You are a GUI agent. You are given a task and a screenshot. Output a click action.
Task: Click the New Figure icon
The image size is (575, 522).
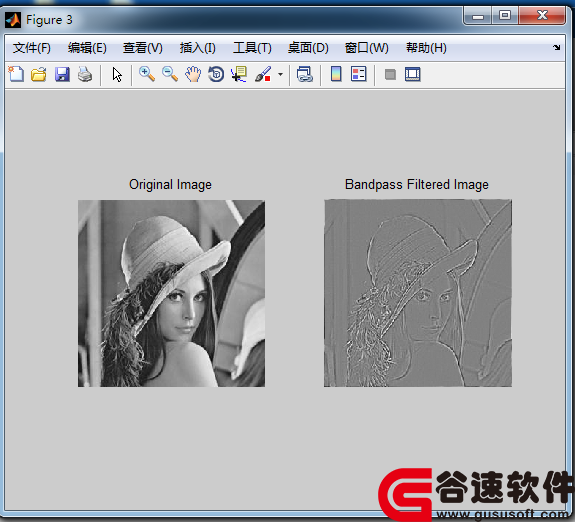click(x=16, y=74)
